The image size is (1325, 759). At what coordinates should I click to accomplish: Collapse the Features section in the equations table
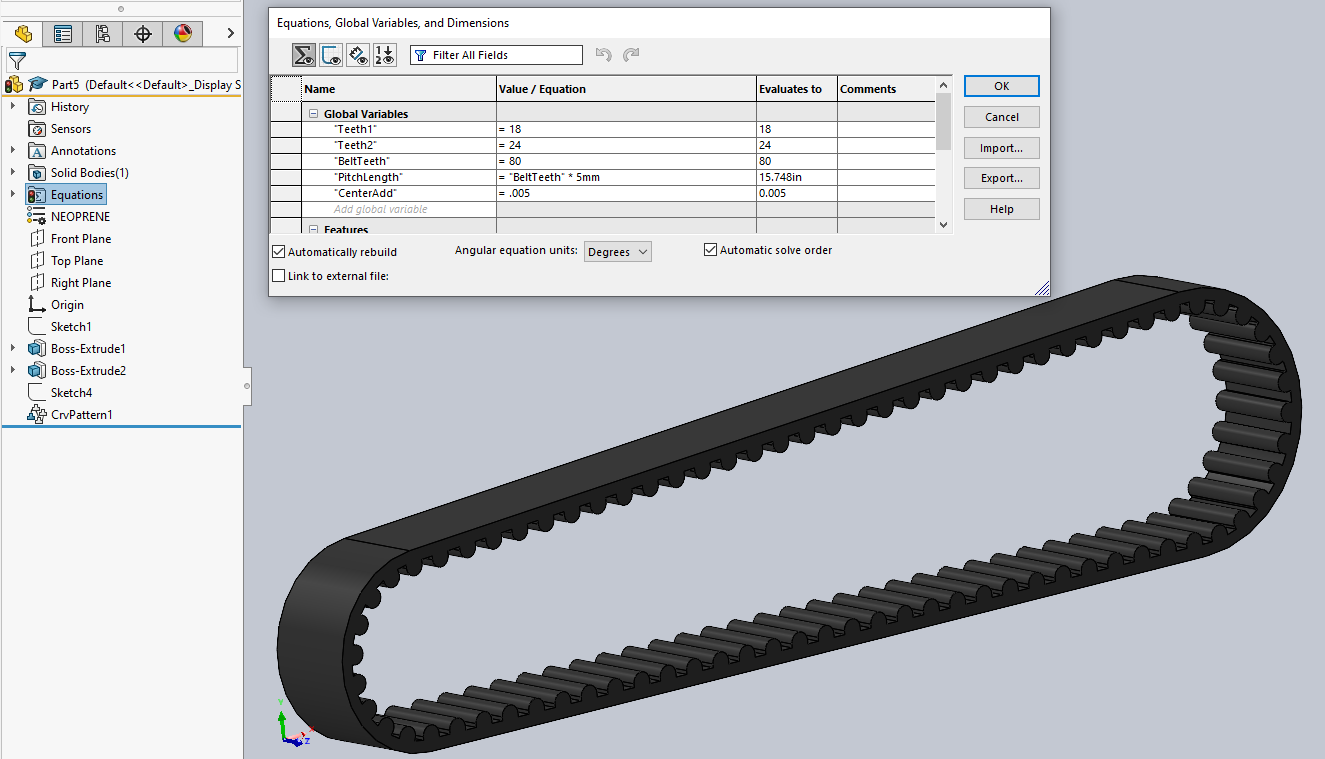pyautogui.click(x=313, y=230)
